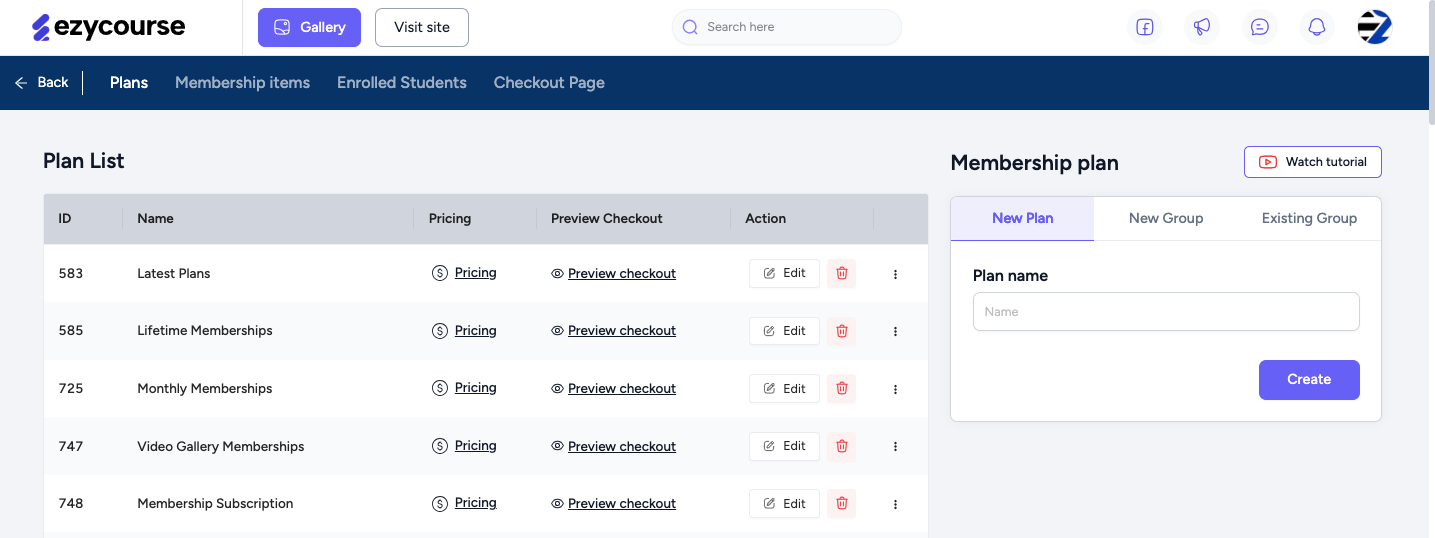The image size is (1435, 538).
Task: Open the chat messages icon
Action: [1260, 27]
